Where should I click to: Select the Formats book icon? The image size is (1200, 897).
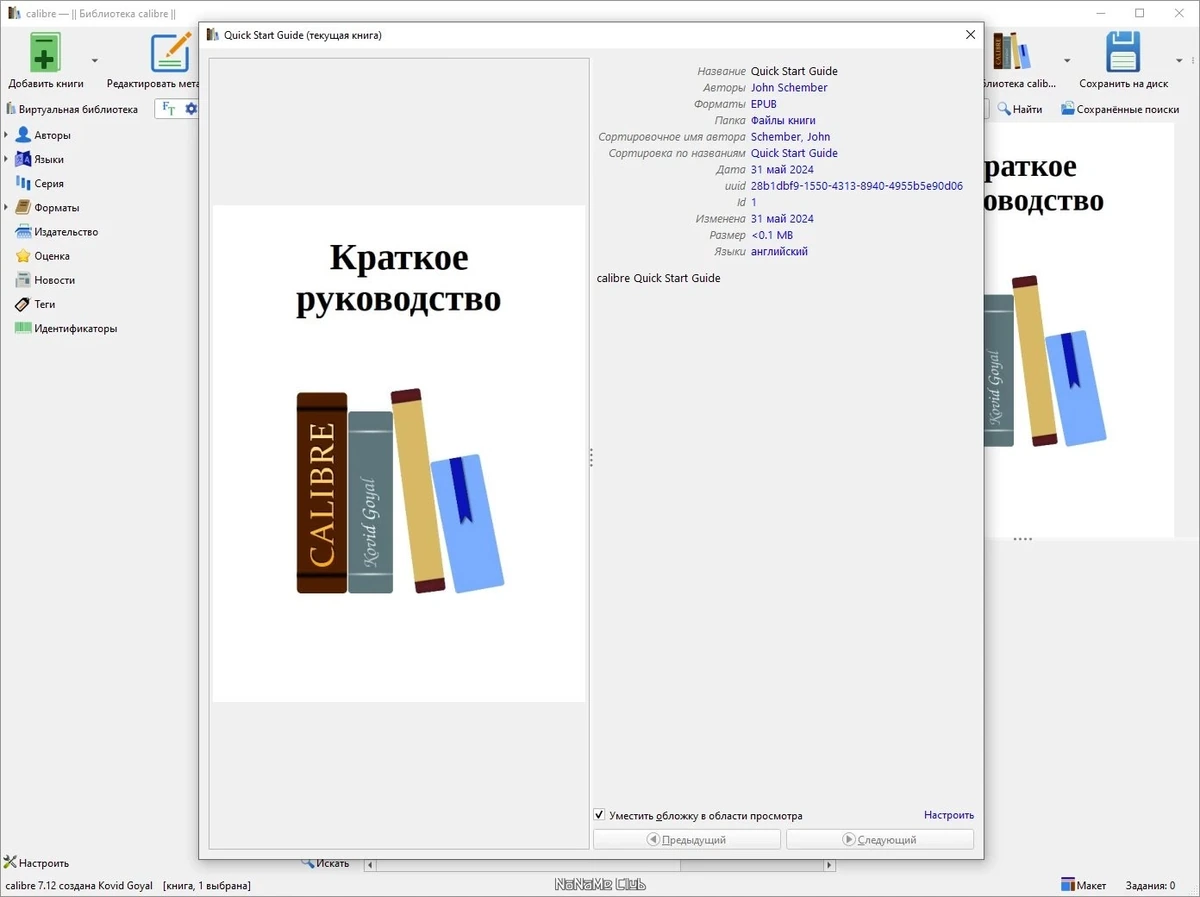click(23, 207)
